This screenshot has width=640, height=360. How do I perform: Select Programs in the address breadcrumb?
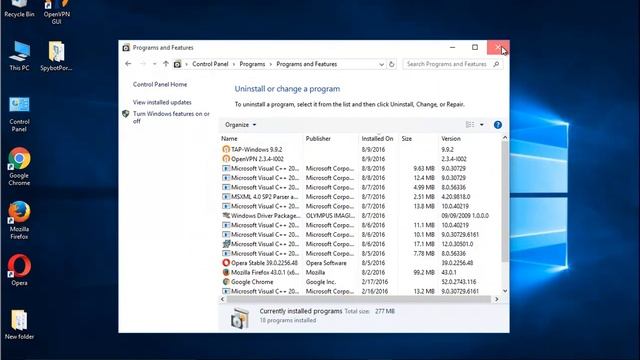[x=252, y=64]
